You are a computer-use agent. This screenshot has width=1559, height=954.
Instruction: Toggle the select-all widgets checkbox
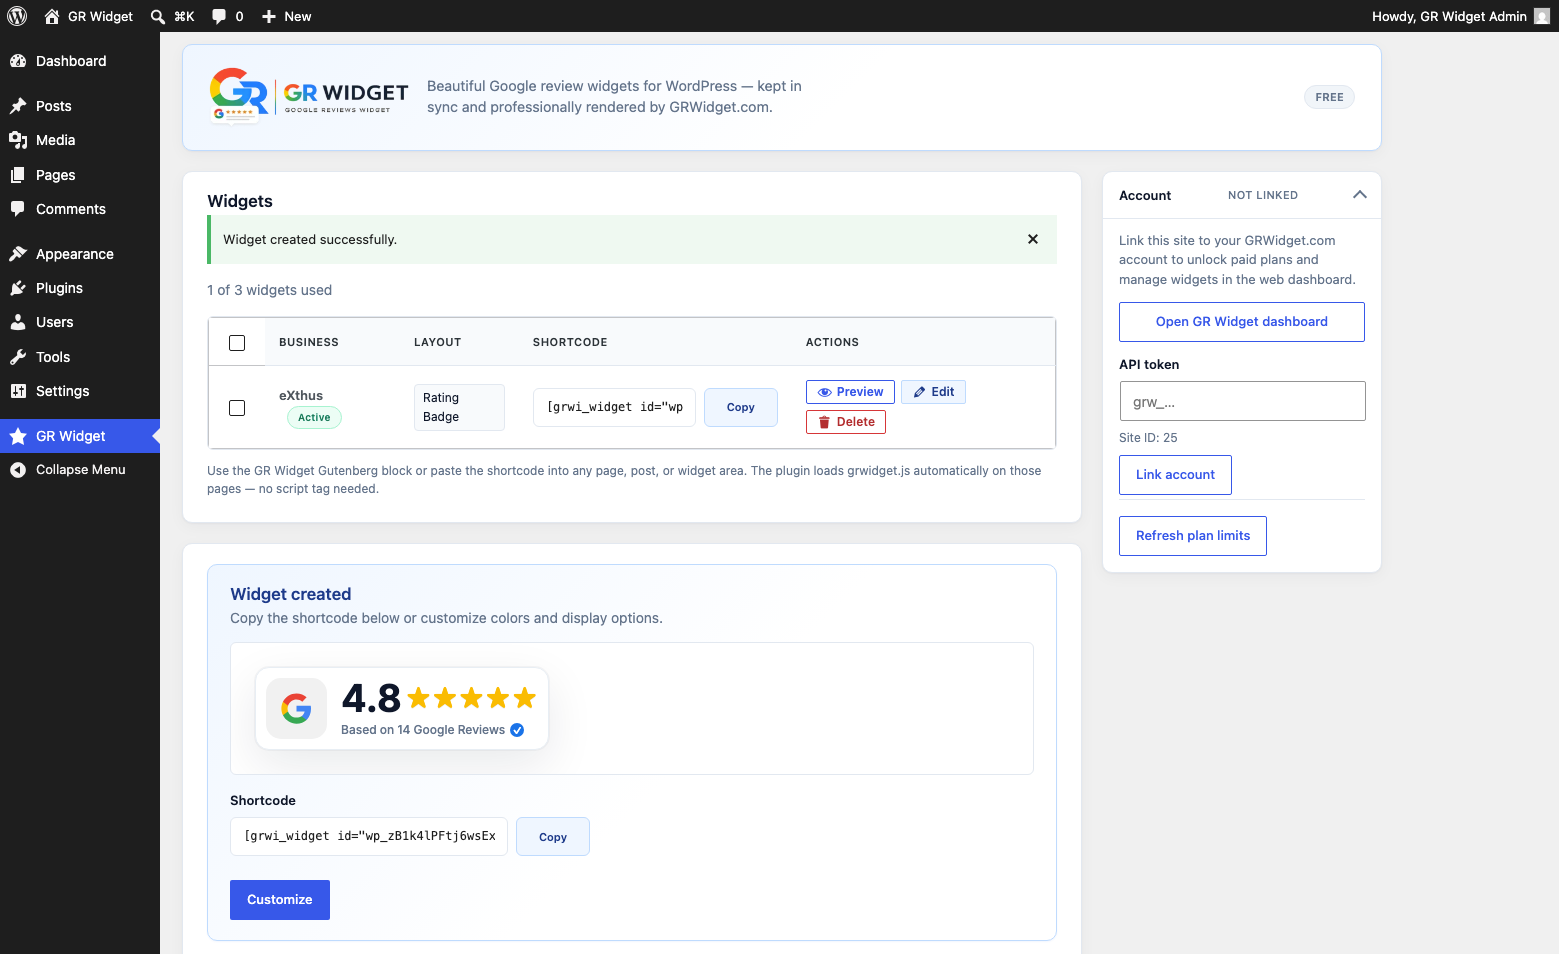click(237, 343)
